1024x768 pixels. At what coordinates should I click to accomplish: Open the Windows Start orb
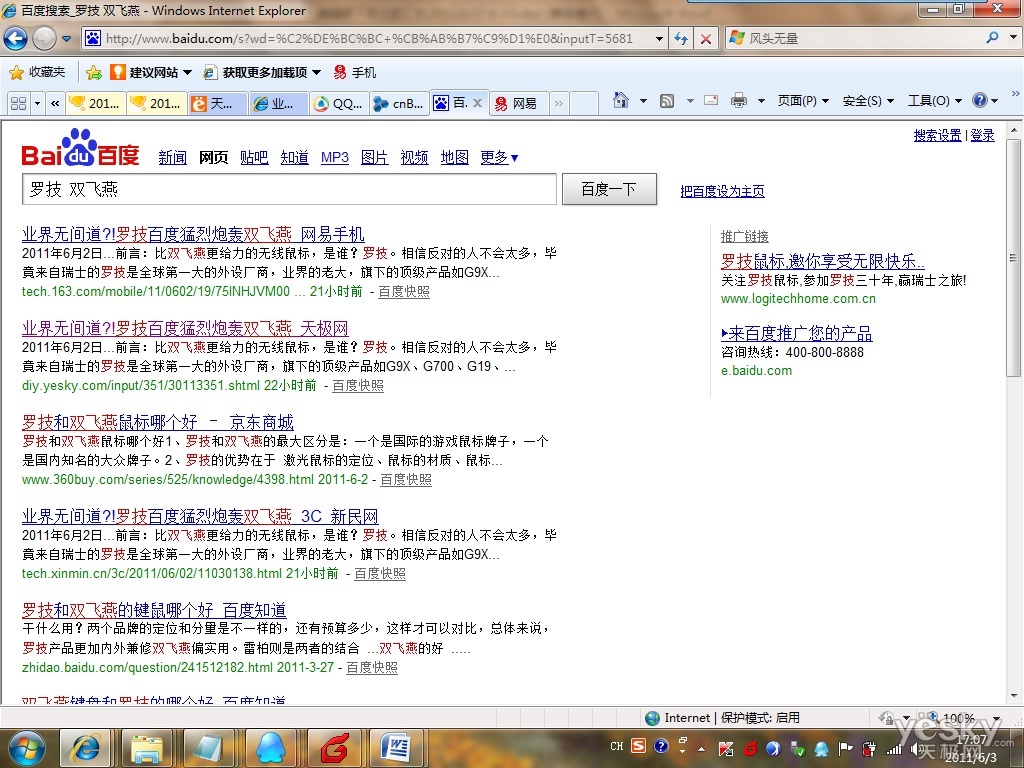(x=25, y=748)
